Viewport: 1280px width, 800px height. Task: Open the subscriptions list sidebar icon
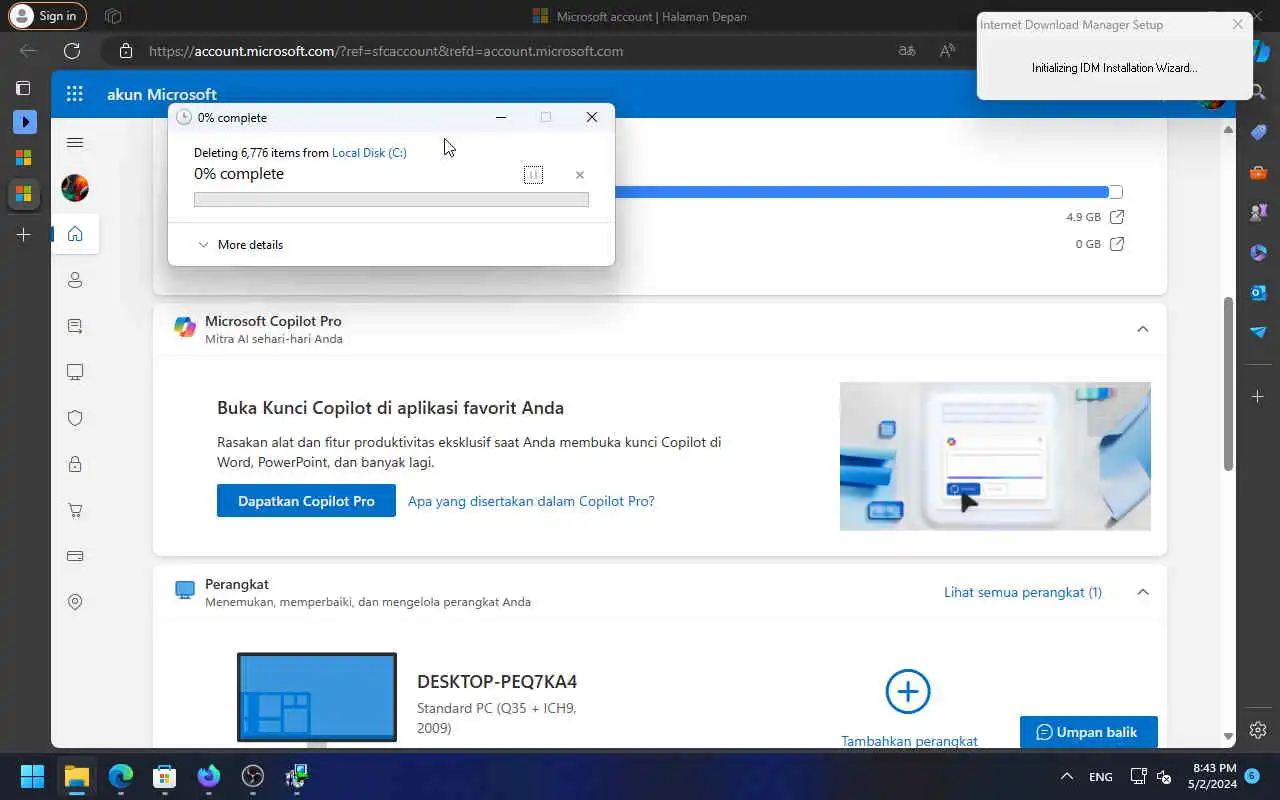[x=75, y=326]
